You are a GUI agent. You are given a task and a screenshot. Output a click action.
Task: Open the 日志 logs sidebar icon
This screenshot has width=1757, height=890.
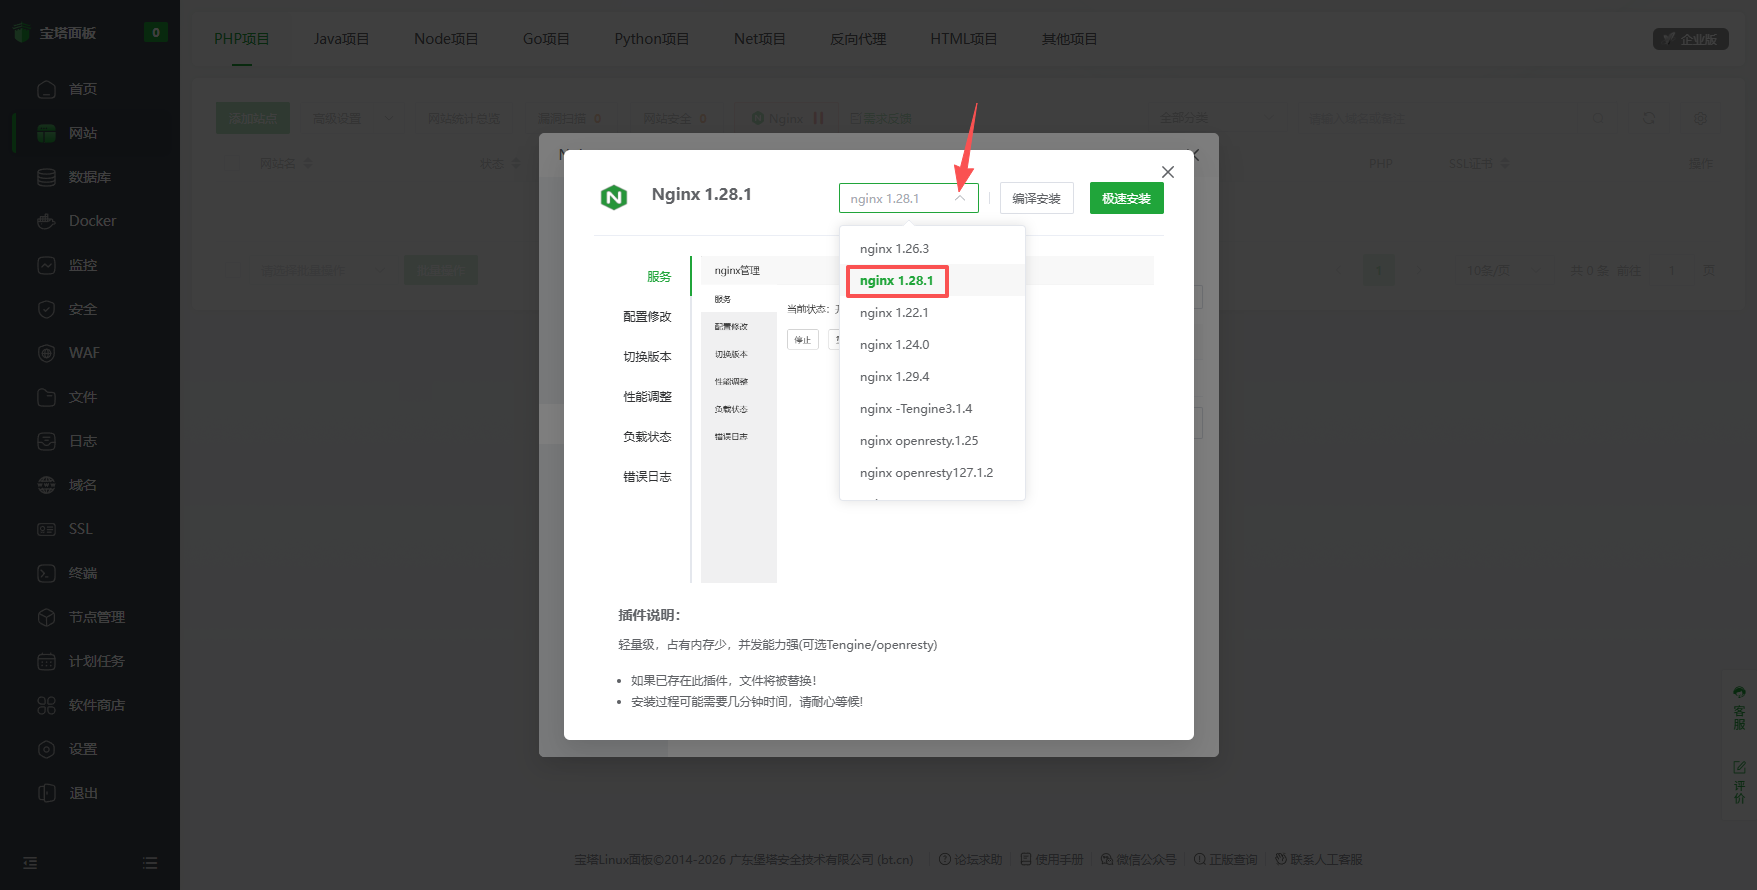click(46, 441)
